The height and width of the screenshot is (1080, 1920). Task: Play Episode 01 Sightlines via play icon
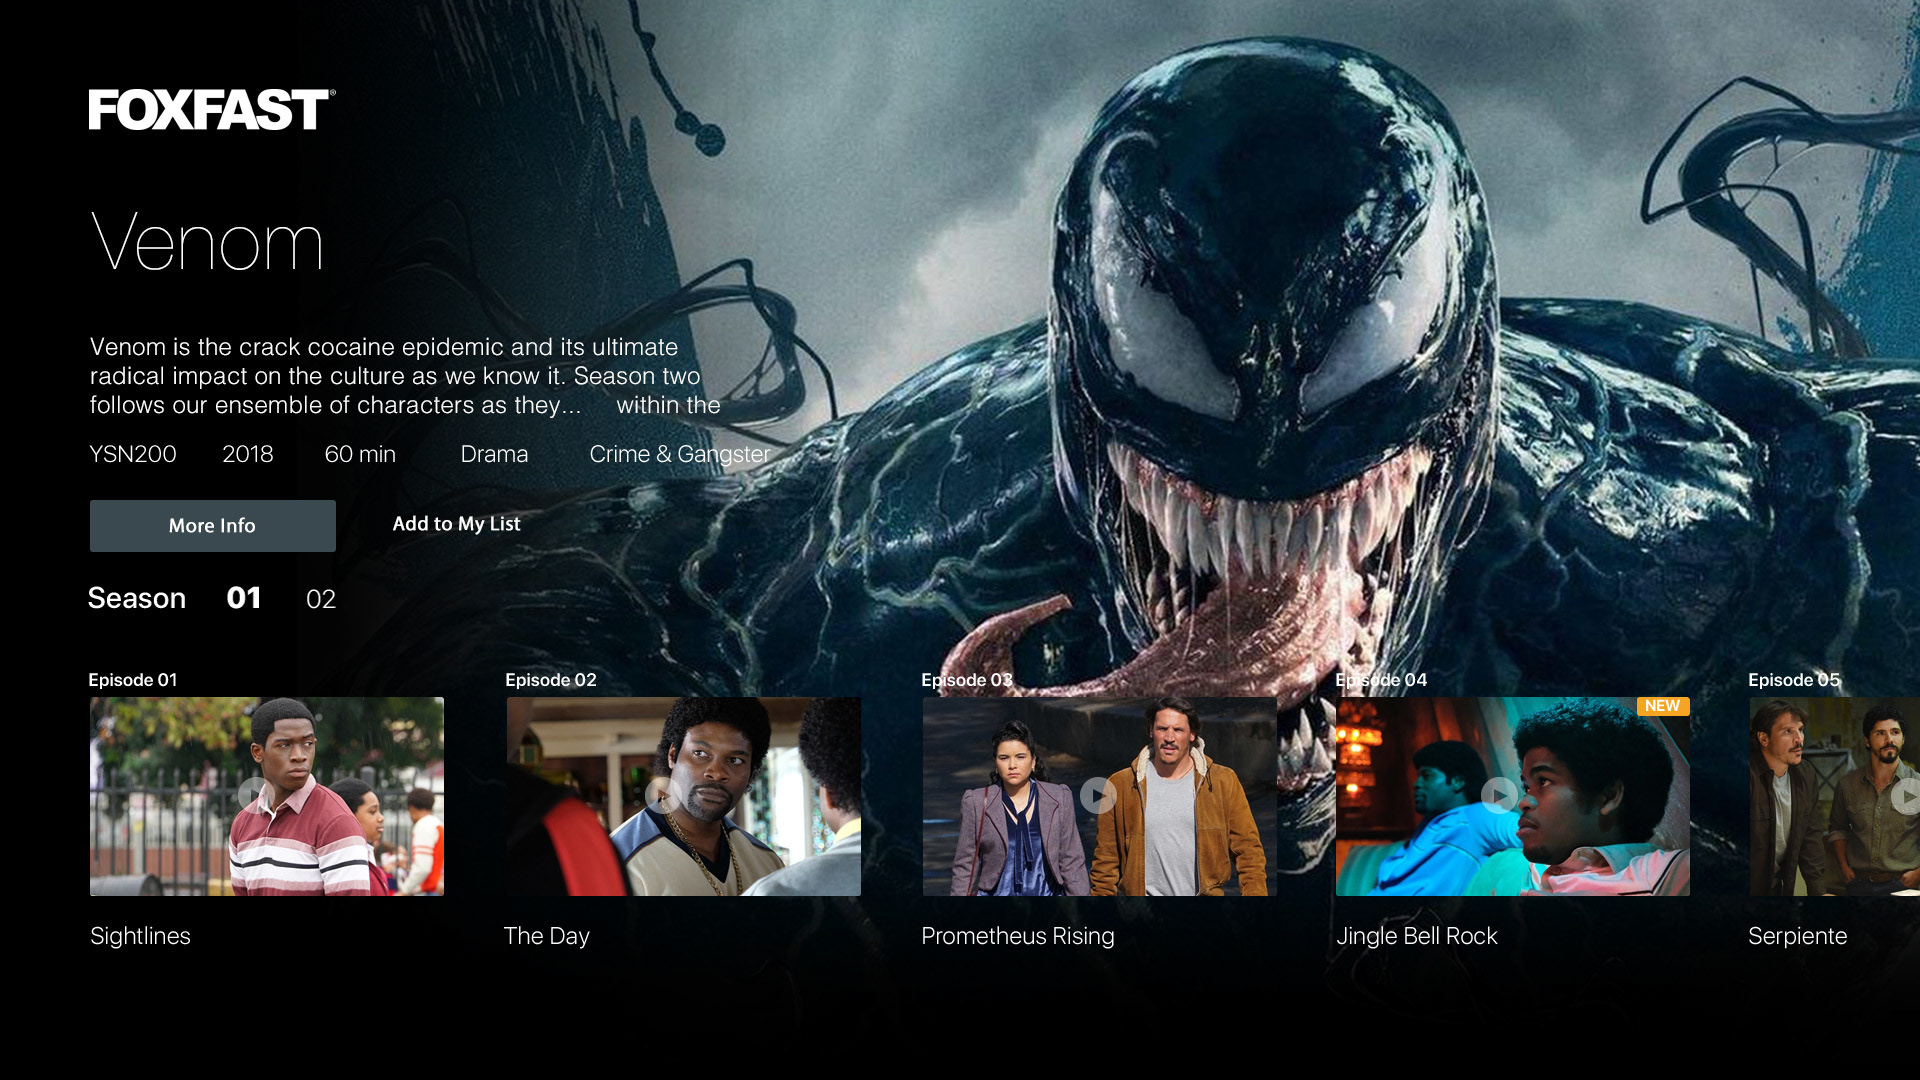[255, 796]
